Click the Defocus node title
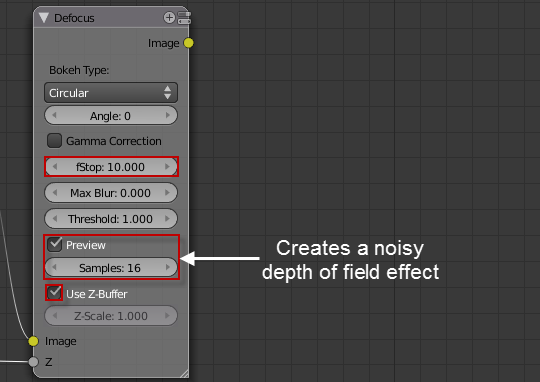The image size is (540, 382). coord(74,18)
